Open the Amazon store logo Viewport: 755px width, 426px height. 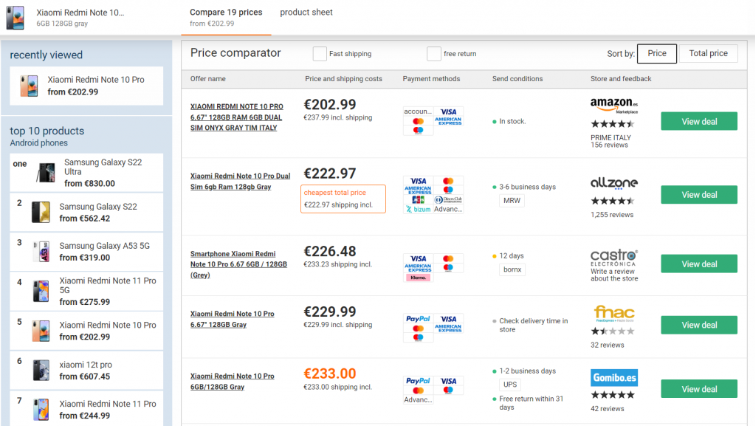(x=614, y=105)
